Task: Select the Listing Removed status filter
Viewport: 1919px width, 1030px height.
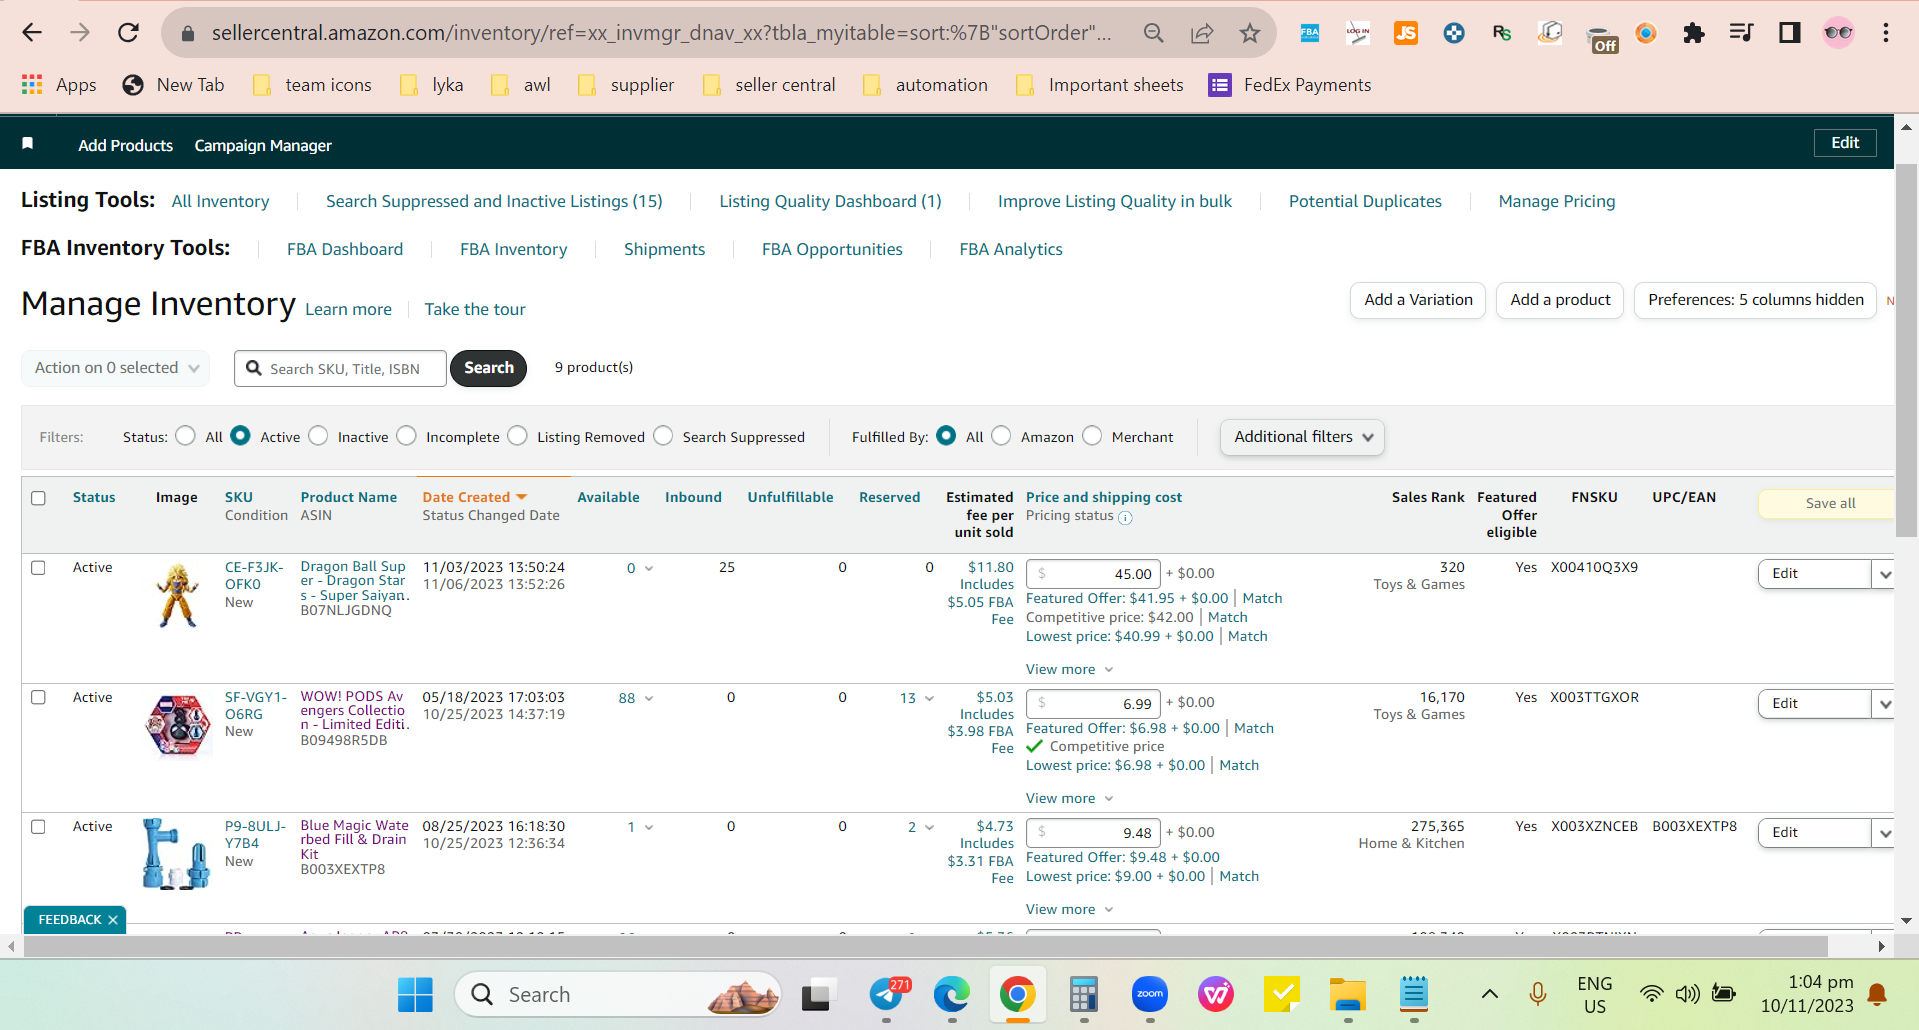Action: [517, 436]
